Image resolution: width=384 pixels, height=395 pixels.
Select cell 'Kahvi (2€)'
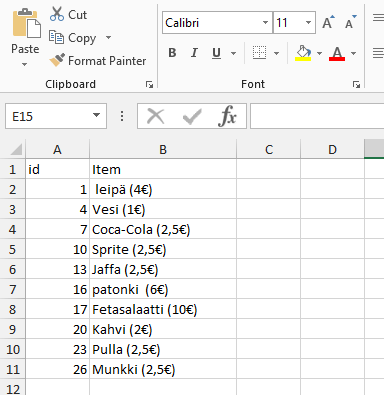(163, 329)
